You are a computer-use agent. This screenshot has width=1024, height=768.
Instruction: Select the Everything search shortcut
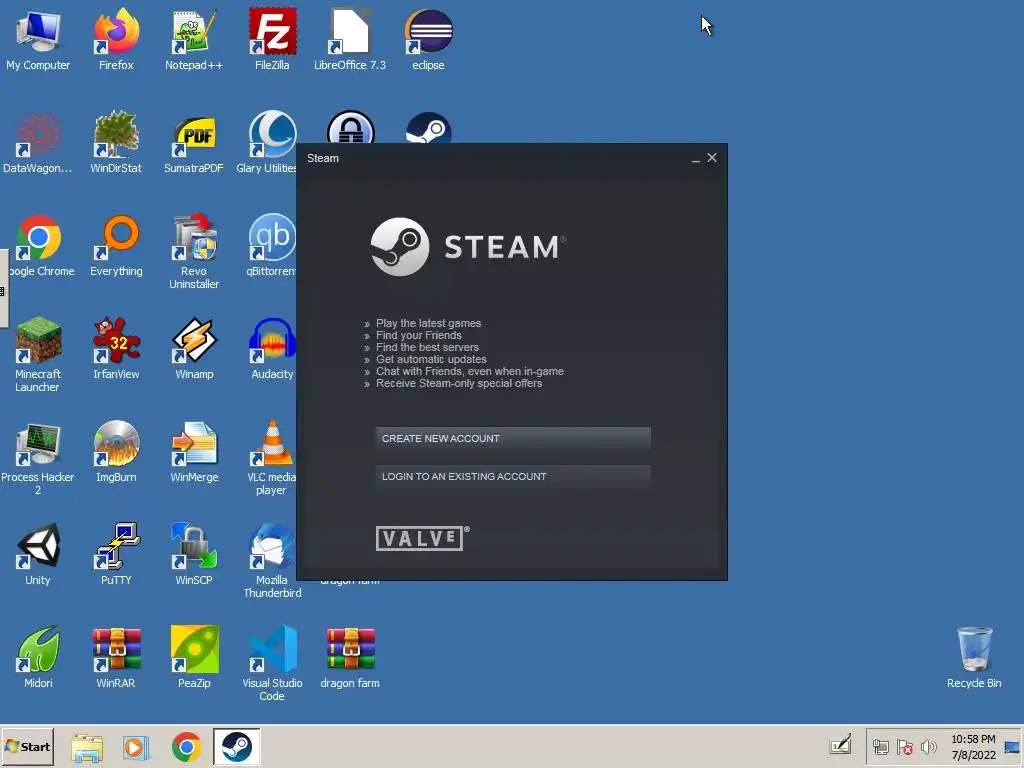click(116, 246)
